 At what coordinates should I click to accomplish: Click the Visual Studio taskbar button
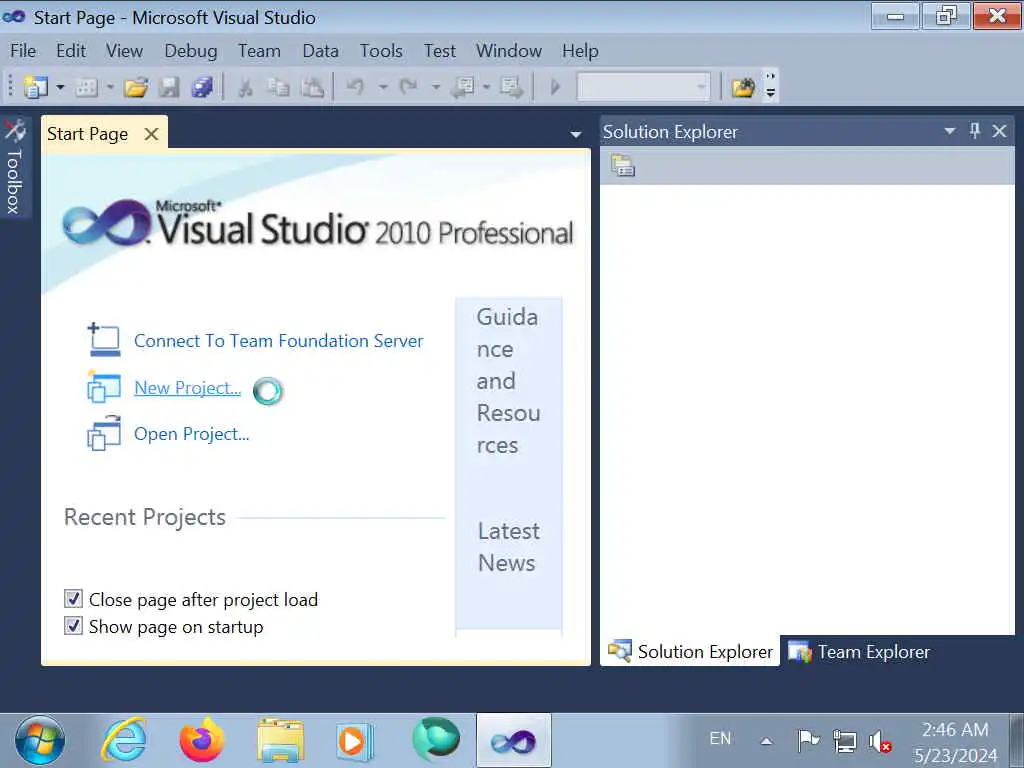pyautogui.click(x=514, y=741)
